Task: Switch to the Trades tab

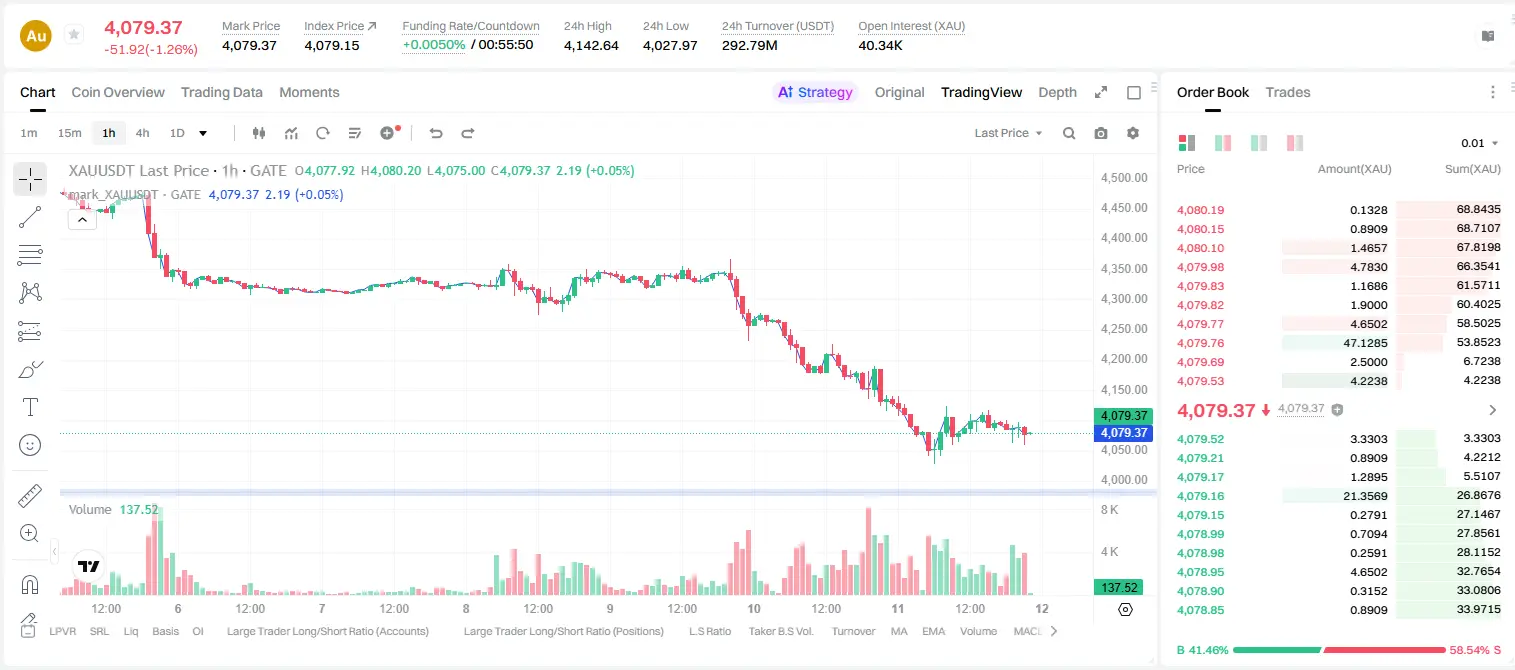Action: [x=1287, y=92]
